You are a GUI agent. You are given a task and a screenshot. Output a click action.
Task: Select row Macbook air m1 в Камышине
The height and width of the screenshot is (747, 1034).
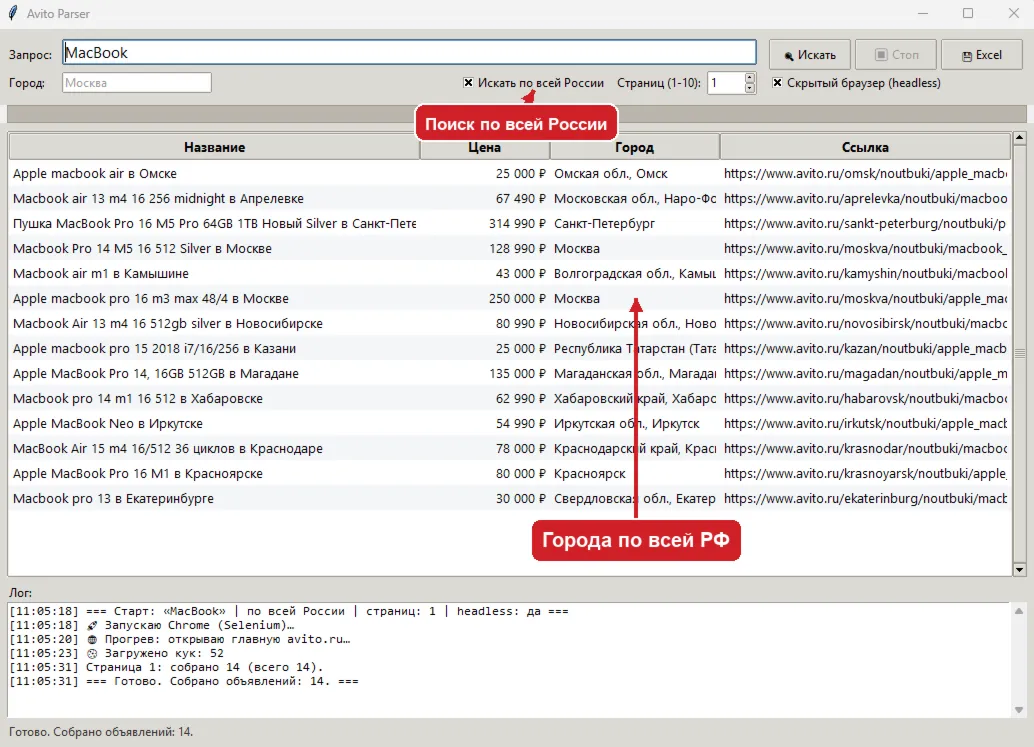(x=510, y=274)
